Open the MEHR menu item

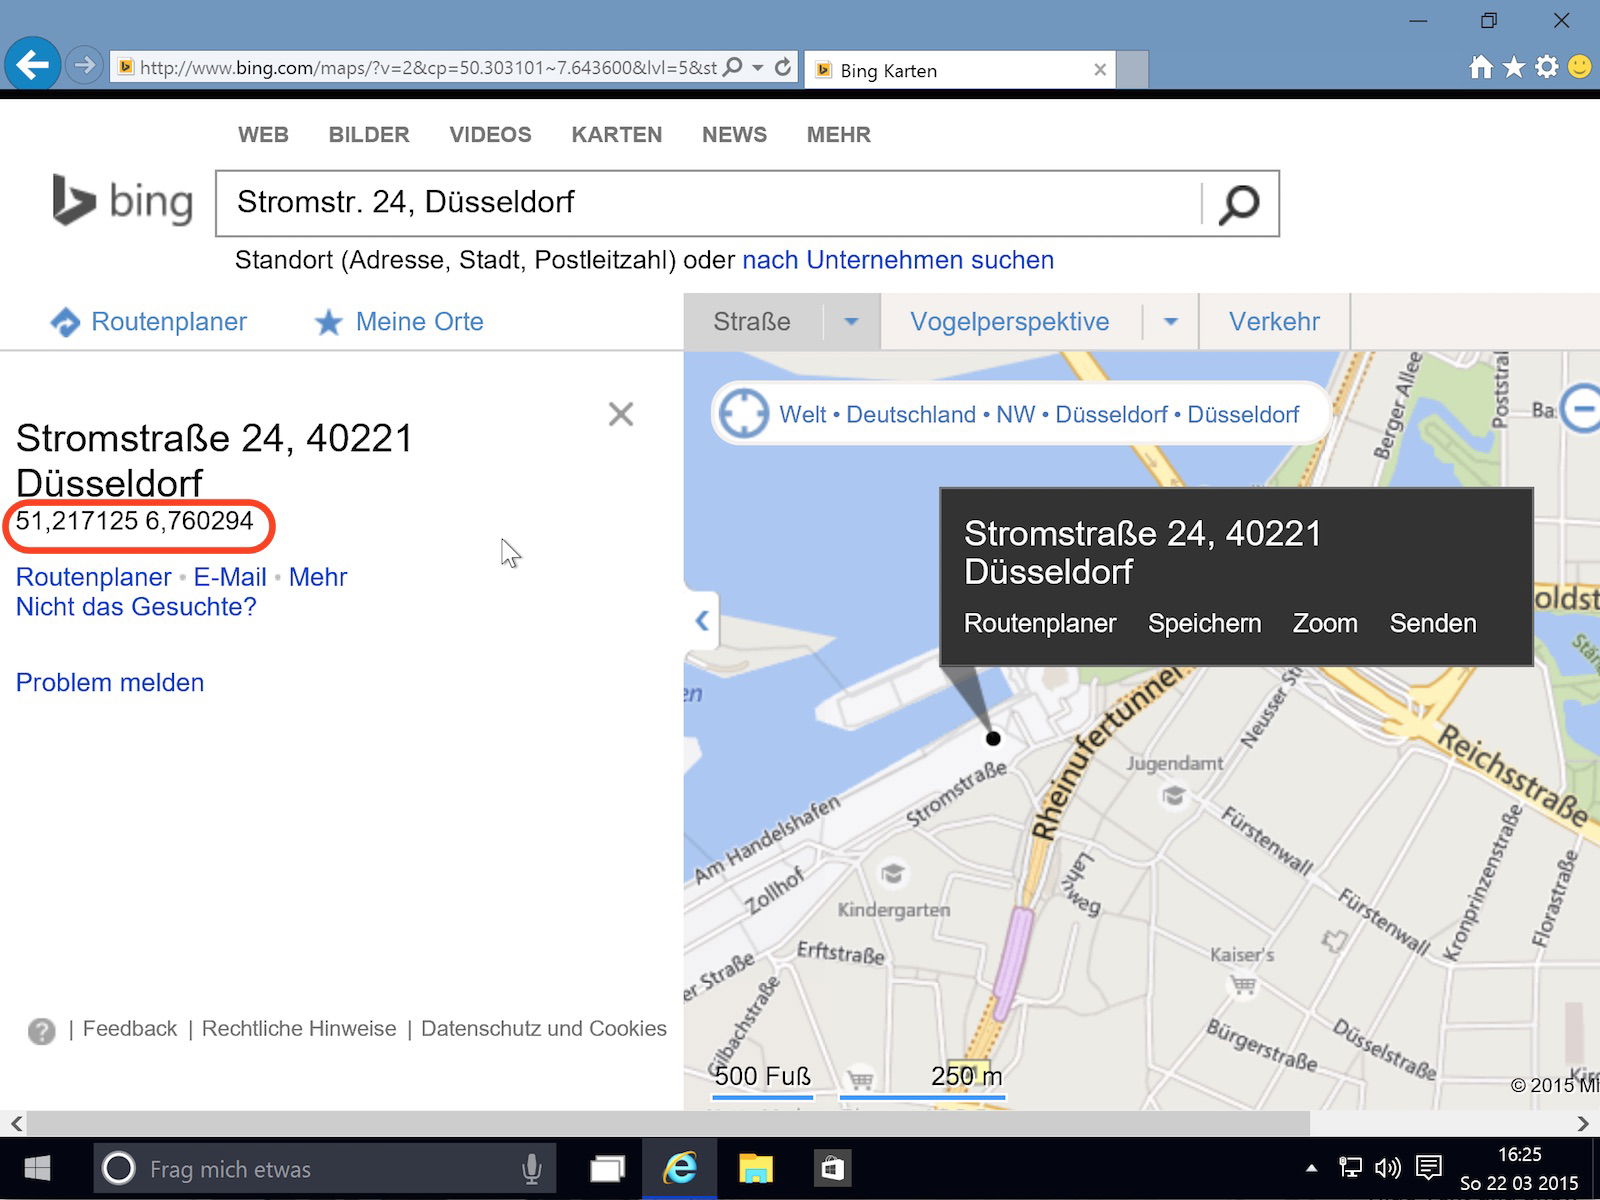[839, 135]
